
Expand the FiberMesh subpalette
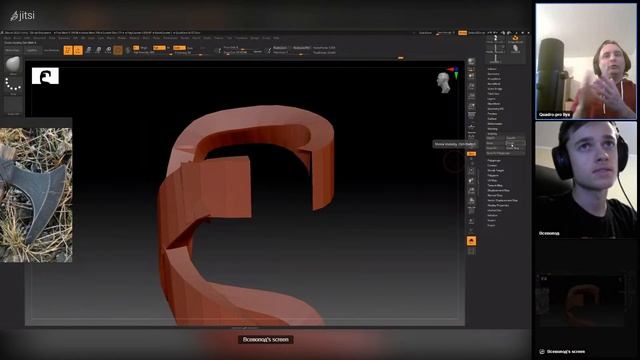pyautogui.click(x=494, y=103)
